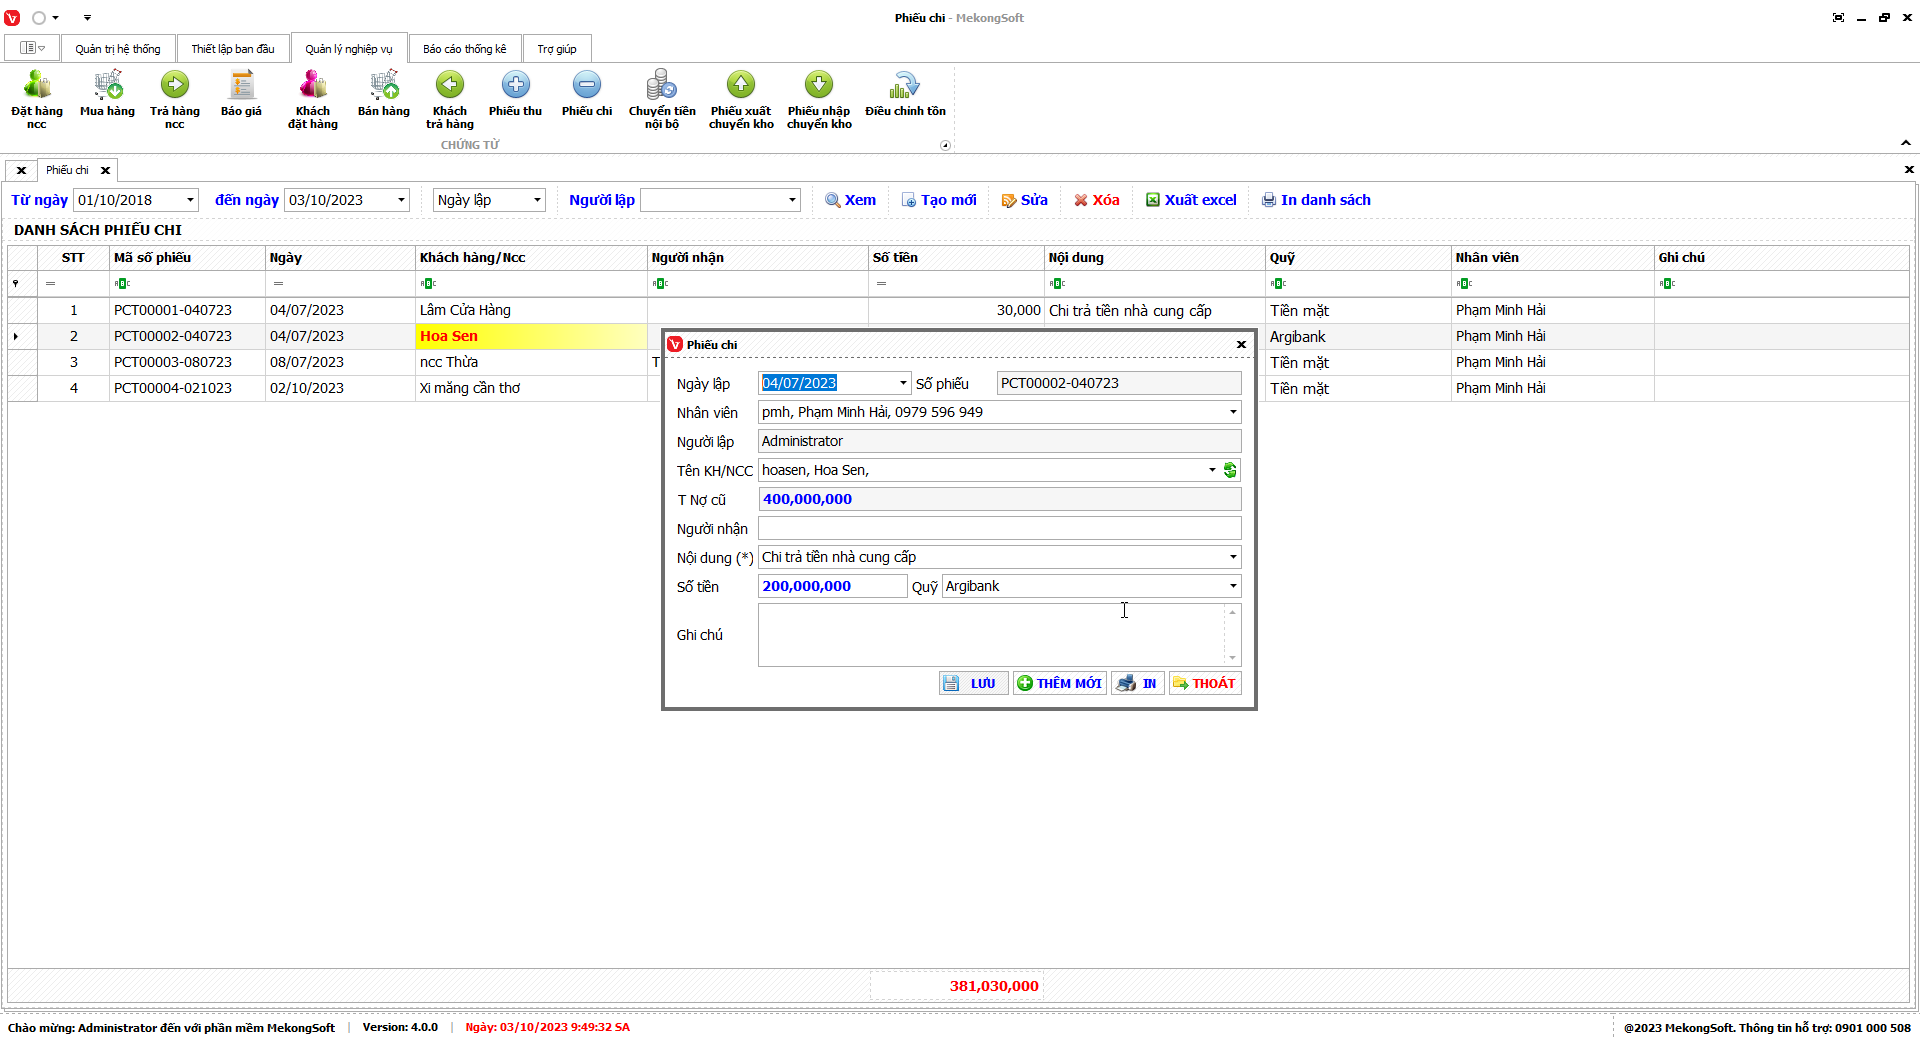Open the Quỹ Argibank dropdown

(x=1232, y=586)
